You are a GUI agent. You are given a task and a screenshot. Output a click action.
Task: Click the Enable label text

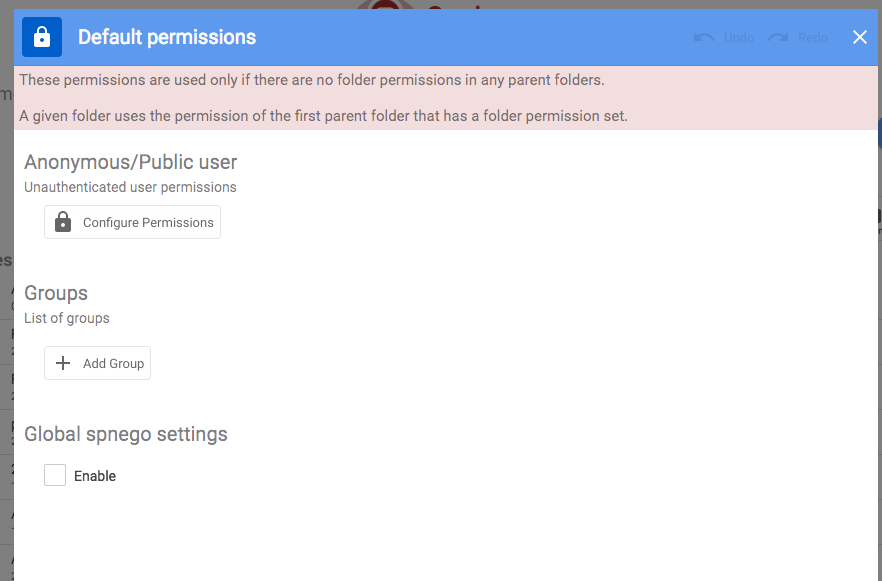click(95, 476)
